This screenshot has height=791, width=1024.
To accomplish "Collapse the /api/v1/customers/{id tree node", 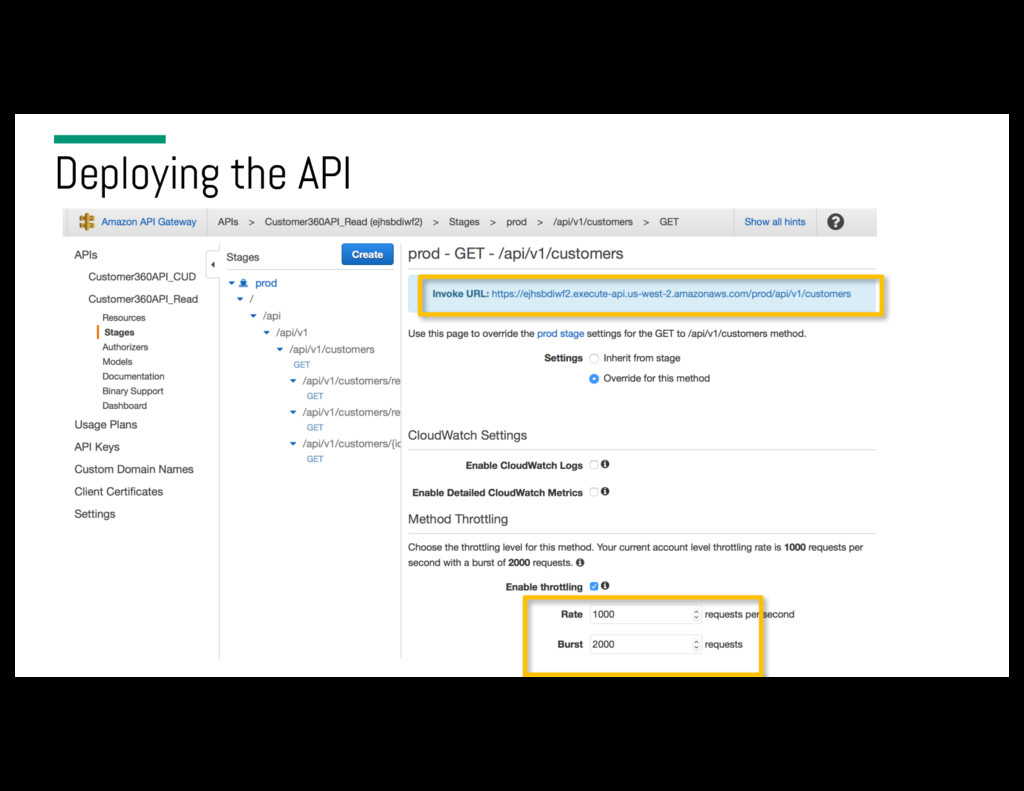I will click(293, 444).
